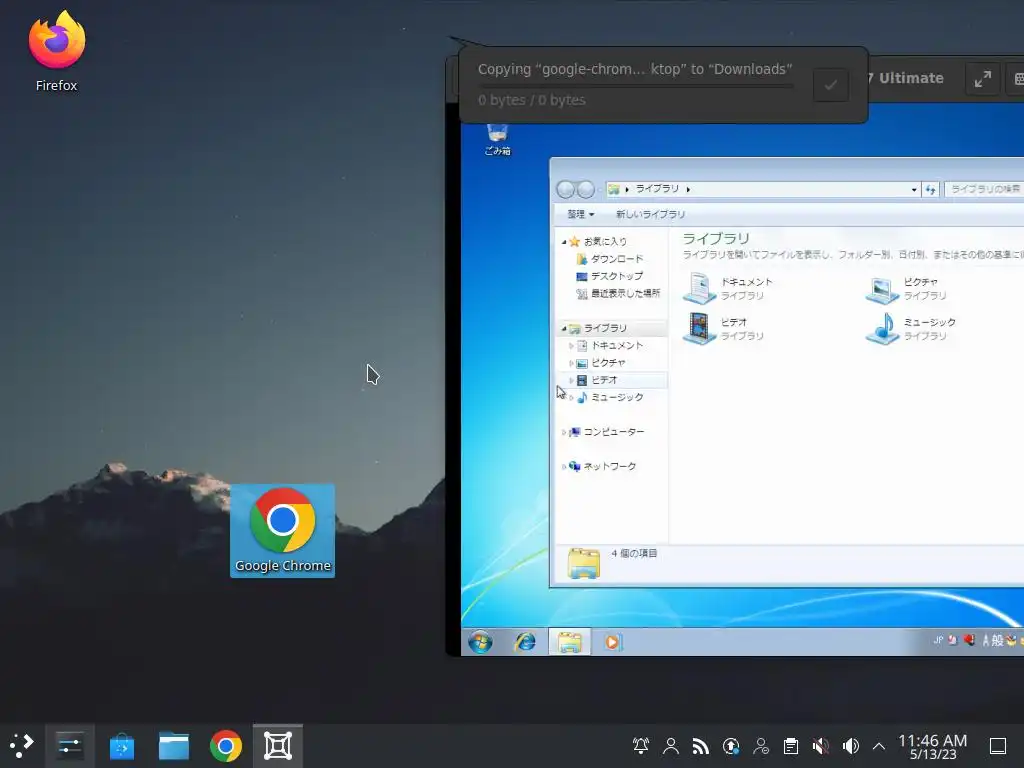The image size is (1024, 768).
Task: Open the network feed tray icon
Action: 701,746
